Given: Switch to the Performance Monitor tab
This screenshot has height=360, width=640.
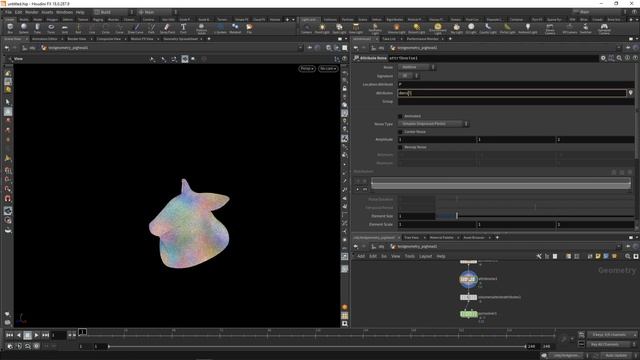Looking at the screenshot, I should click(422, 39).
